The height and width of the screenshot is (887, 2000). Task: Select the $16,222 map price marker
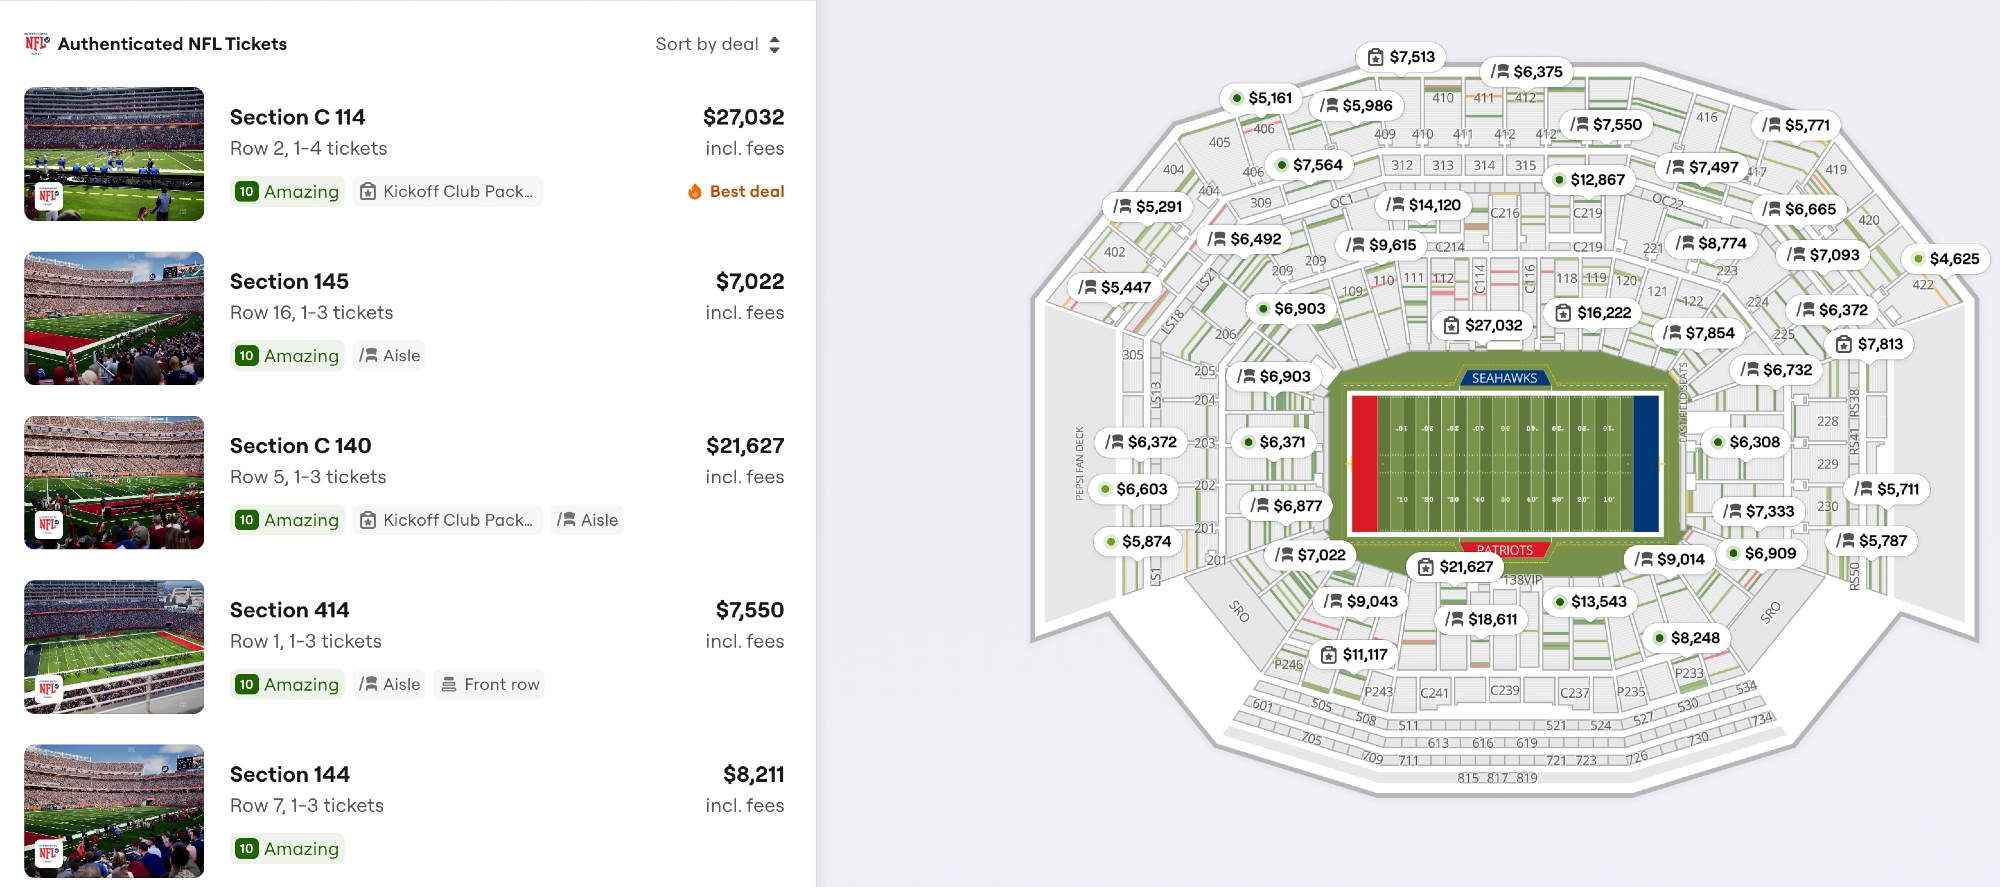(x=1593, y=313)
